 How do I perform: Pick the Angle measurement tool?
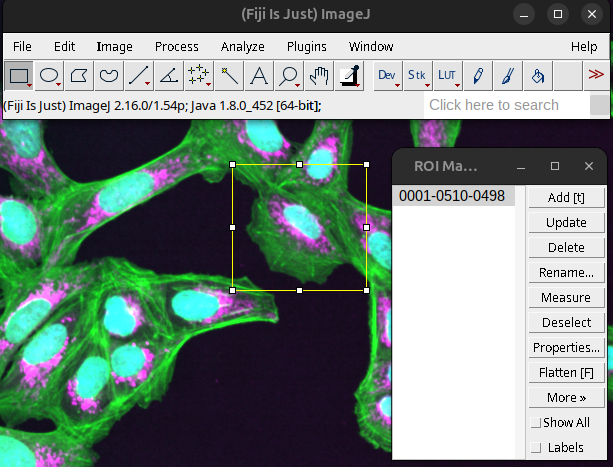169,75
